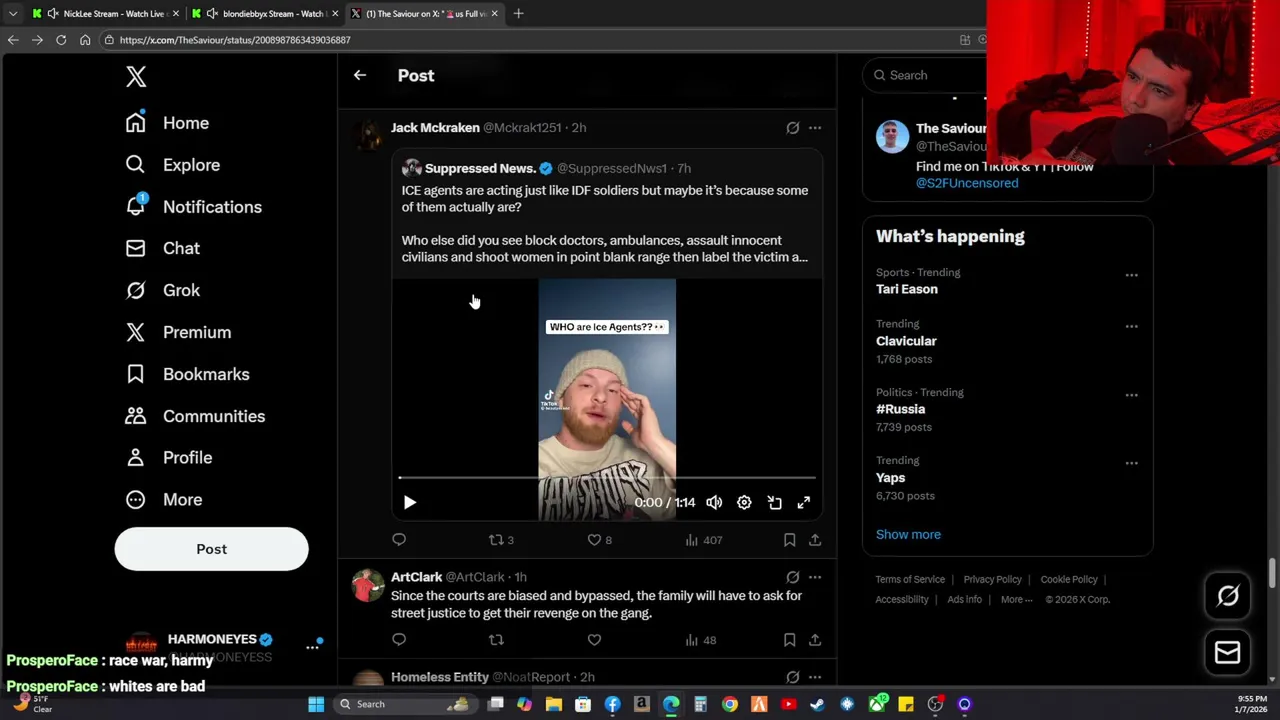Viewport: 1280px width, 720px height.
Task: Open more options on Homeless Entity's post
Action: [815, 677]
